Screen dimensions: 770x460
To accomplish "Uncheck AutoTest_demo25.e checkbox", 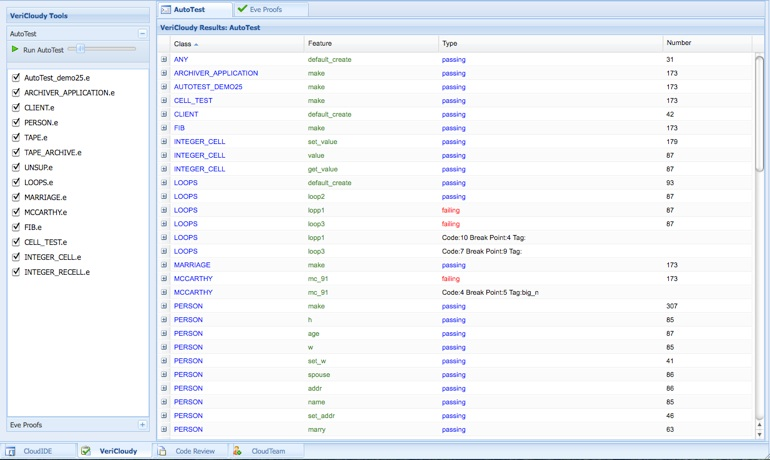I will 16,77.
